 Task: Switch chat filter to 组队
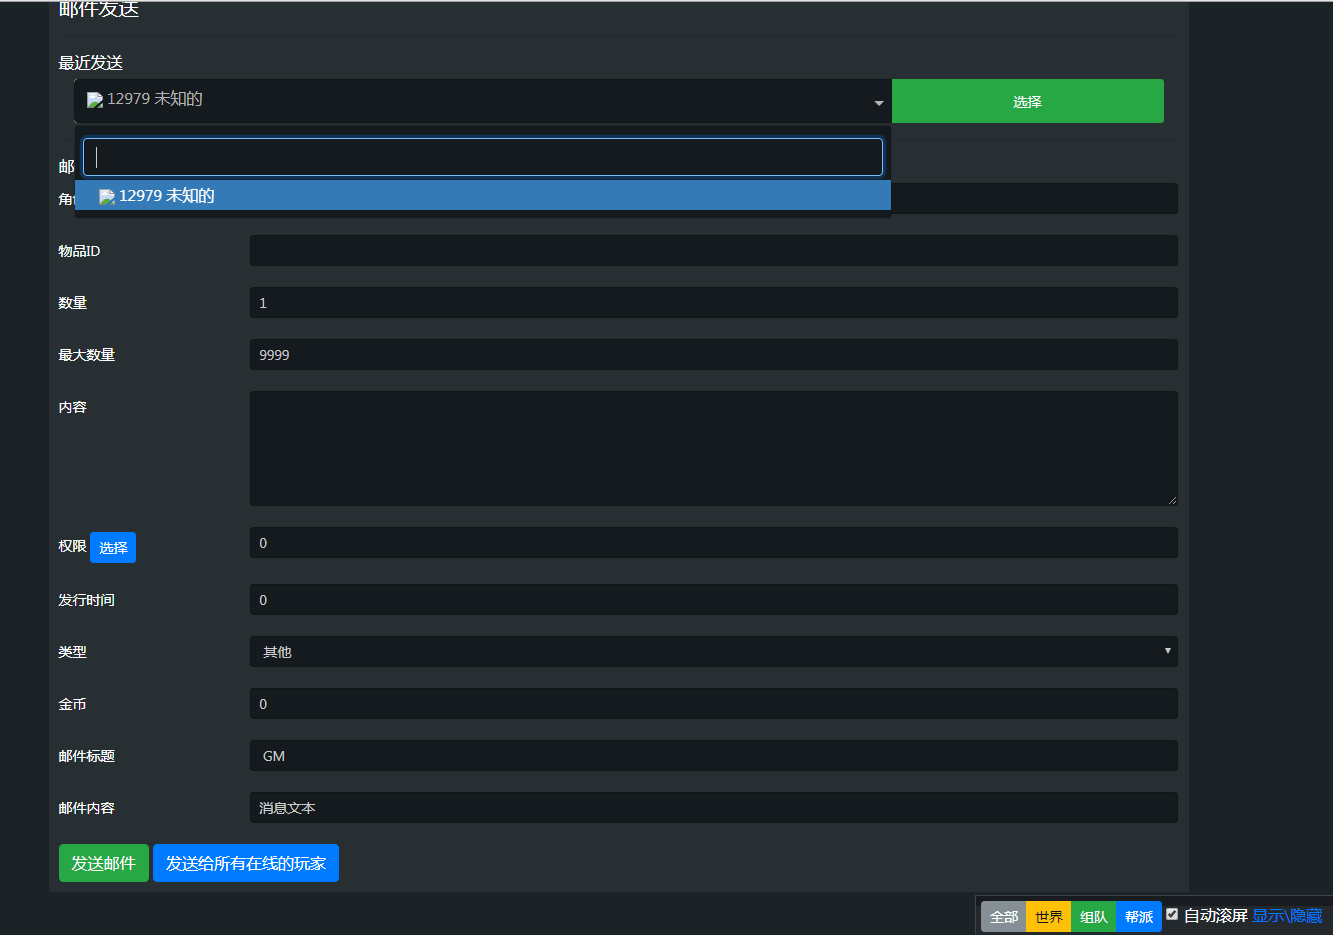pos(1094,917)
